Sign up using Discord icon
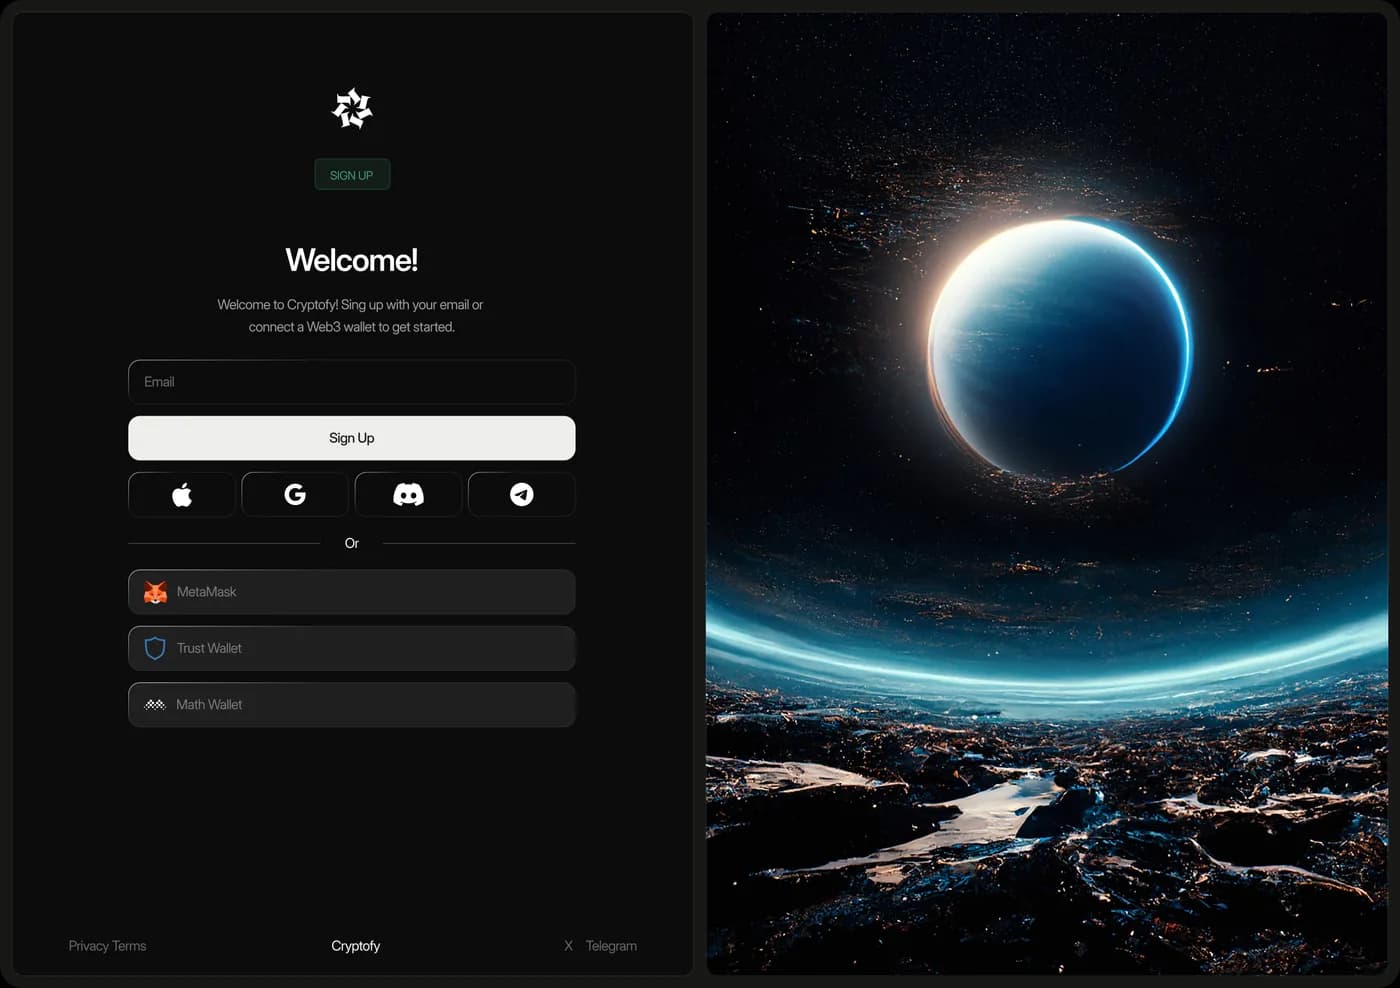The image size is (1400, 988). pos(408,494)
